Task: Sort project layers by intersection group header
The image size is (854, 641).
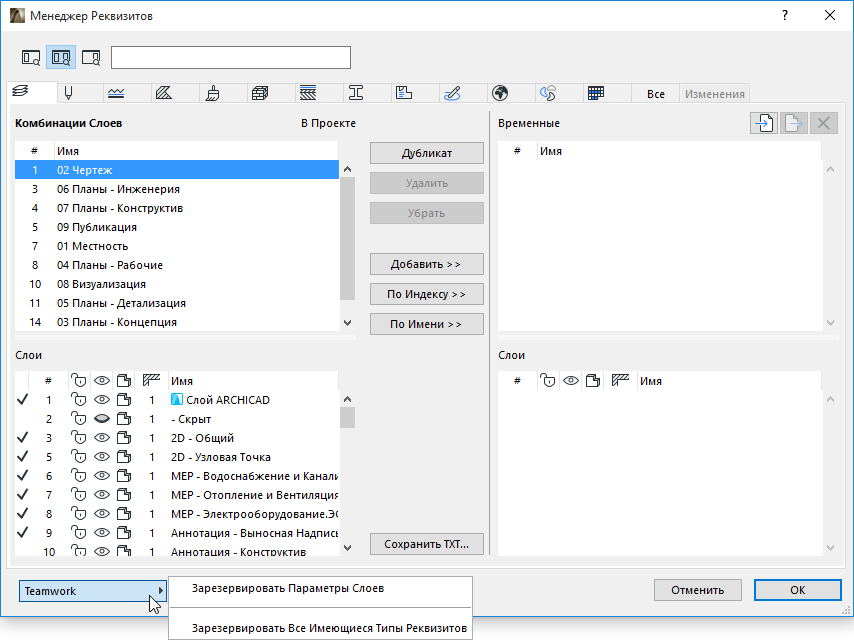Action: pyautogui.click(x=151, y=381)
